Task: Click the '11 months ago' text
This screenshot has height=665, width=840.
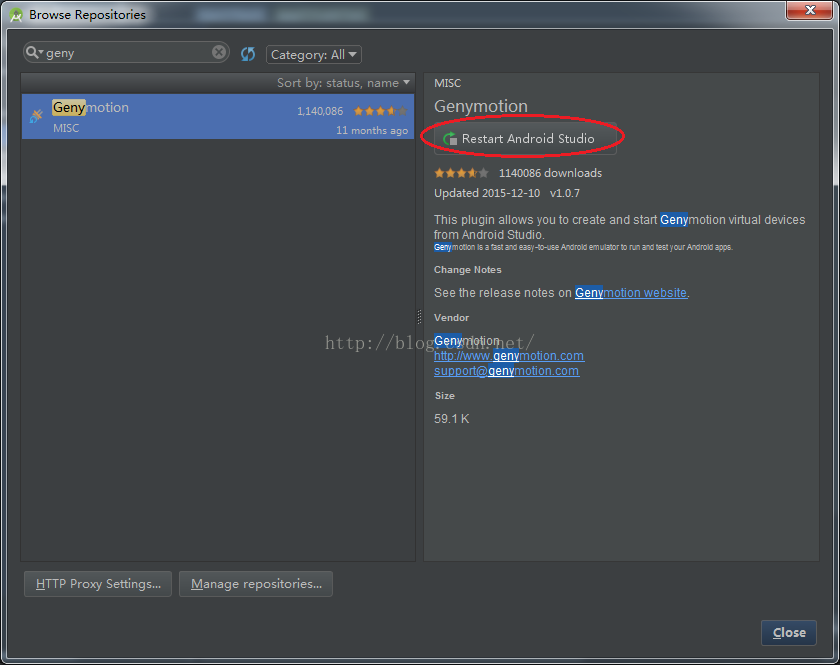Action: tap(372, 130)
